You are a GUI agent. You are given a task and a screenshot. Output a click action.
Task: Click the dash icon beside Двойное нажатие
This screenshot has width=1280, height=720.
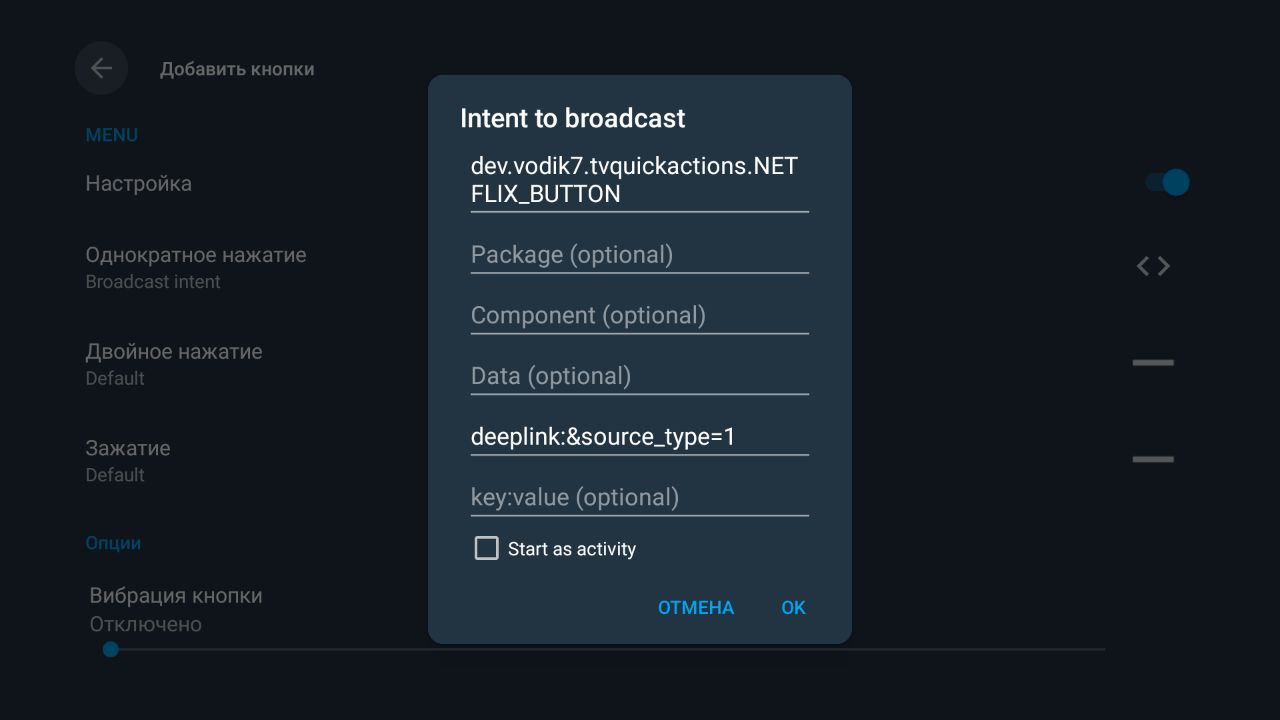click(x=1153, y=362)
